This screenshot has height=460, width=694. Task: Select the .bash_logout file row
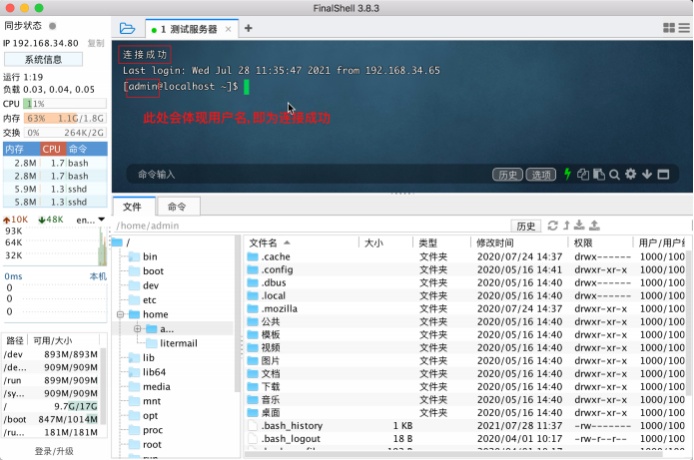pyautogui.click(x=466, y=439)
